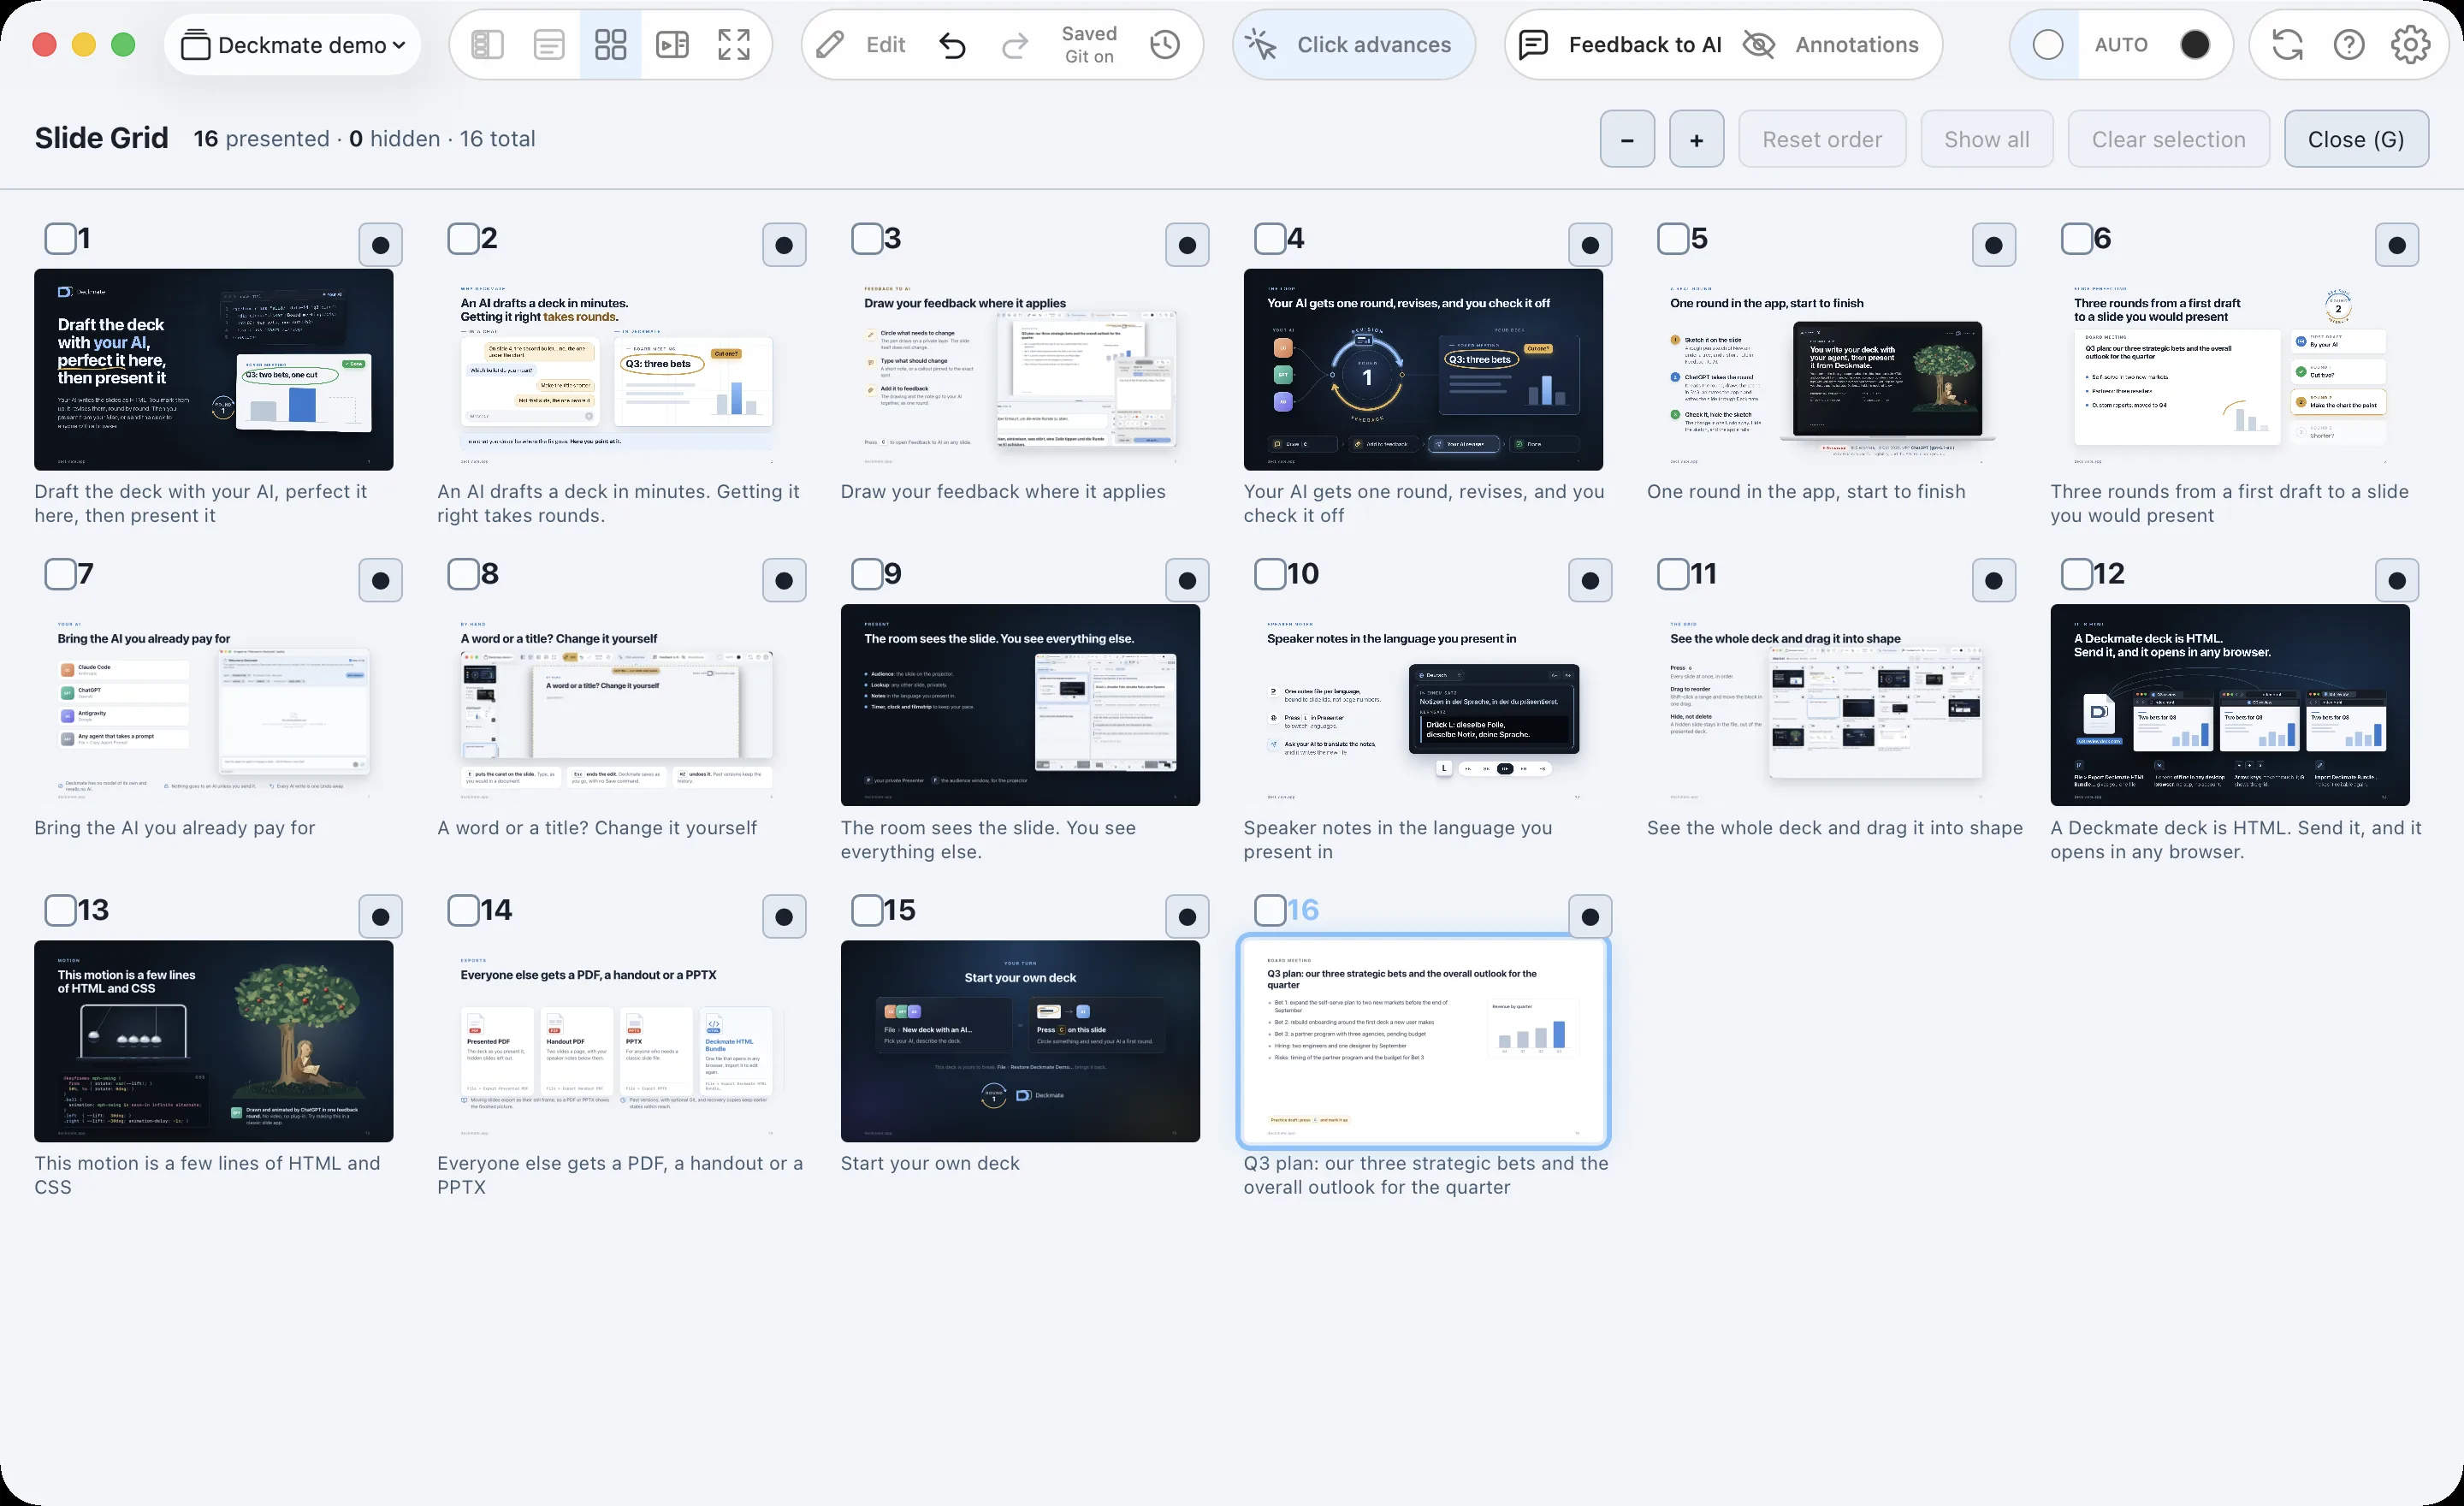This screenshot has width=2464, height=1506.
Task: Open the presenter view icon
Action: [x=672, y=45]
